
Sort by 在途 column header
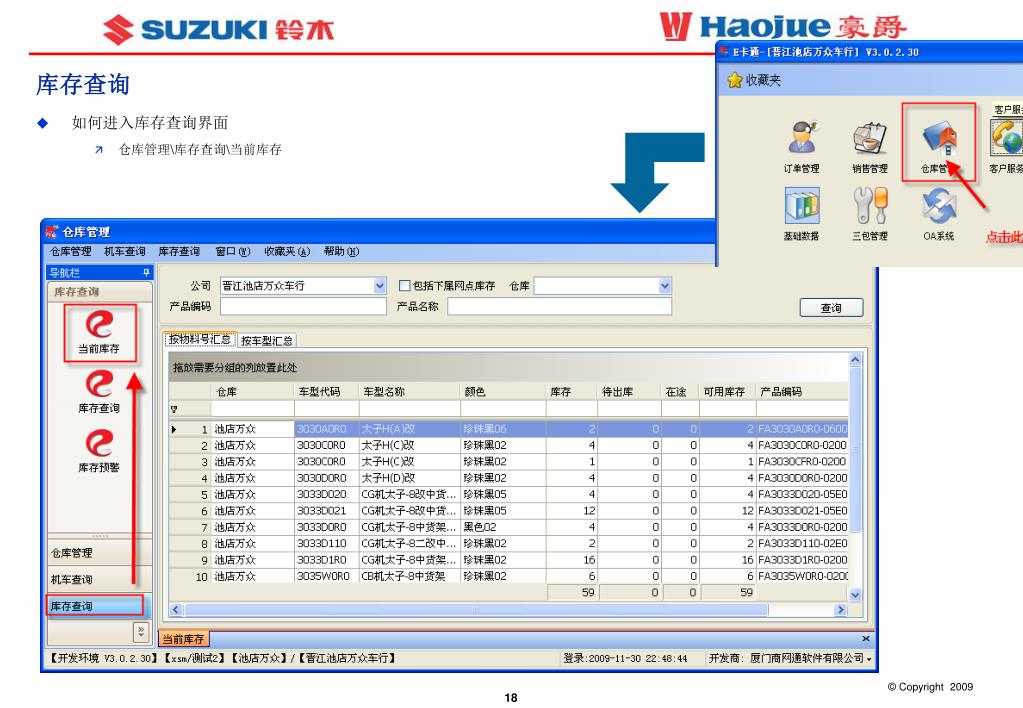(x=680, y=392)
